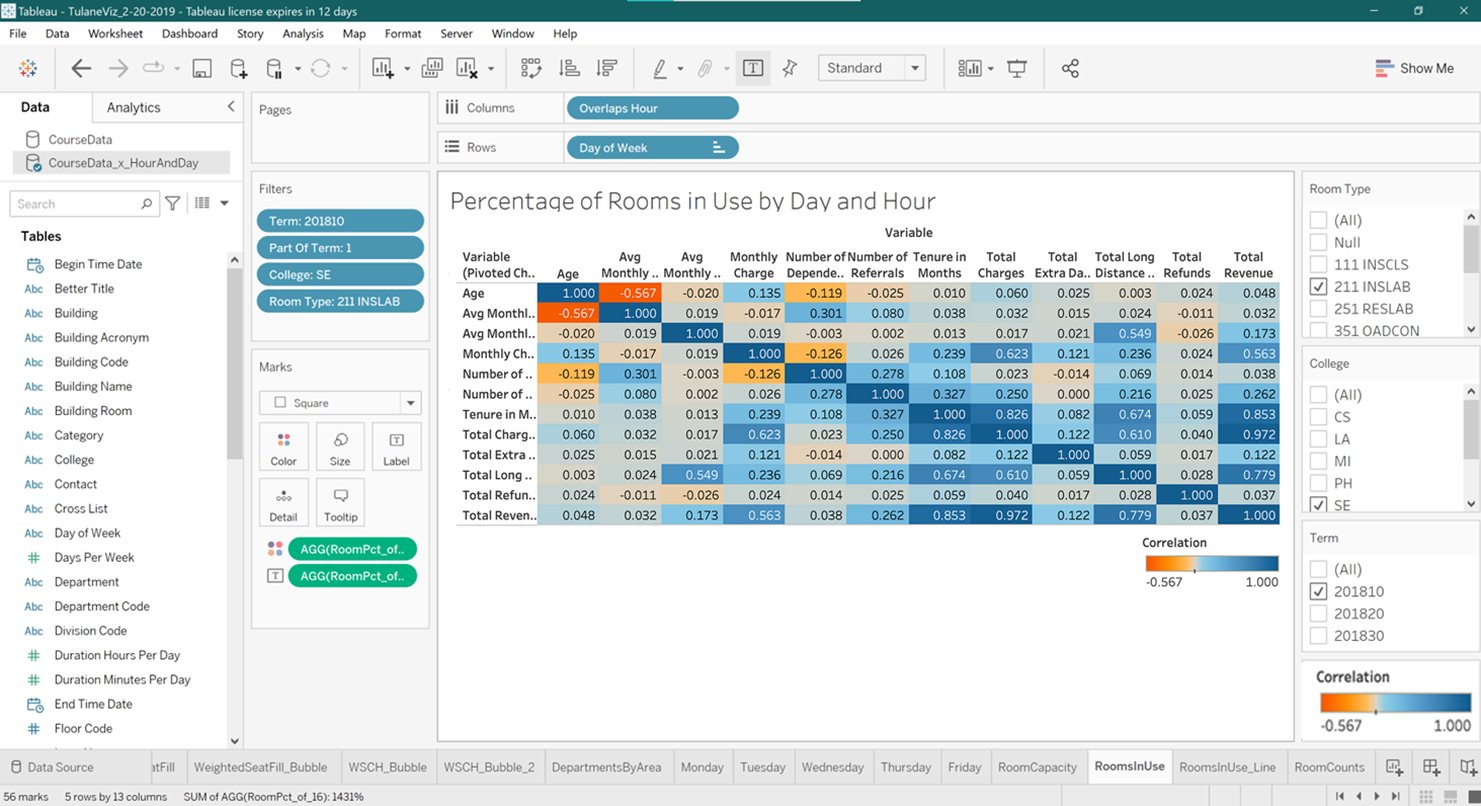Viewport: 1481px width, 806px height.
Task: Open the Size mark card
Action: [x=340, y=448]
